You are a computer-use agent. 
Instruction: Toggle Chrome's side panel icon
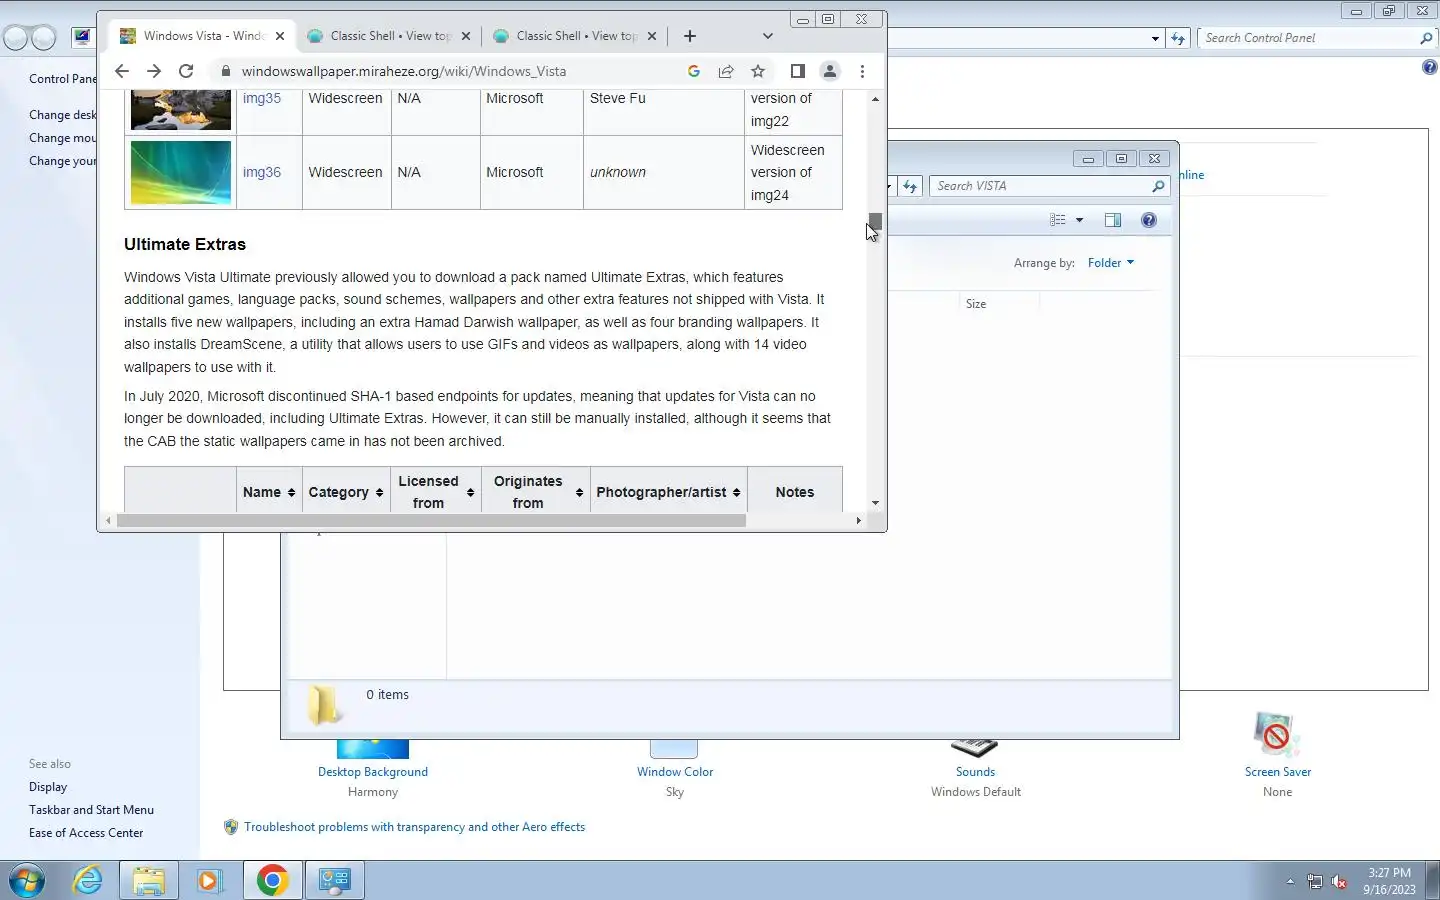point(797,71)
